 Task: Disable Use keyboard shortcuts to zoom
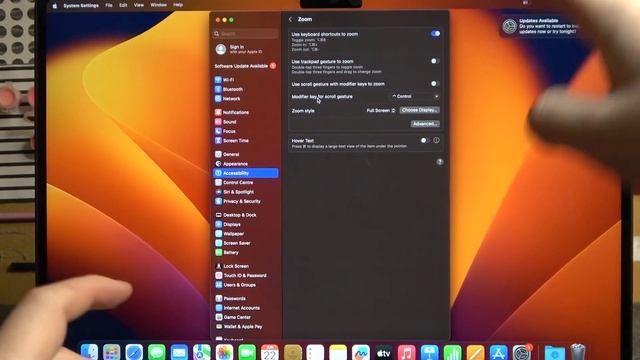[435, 34]
